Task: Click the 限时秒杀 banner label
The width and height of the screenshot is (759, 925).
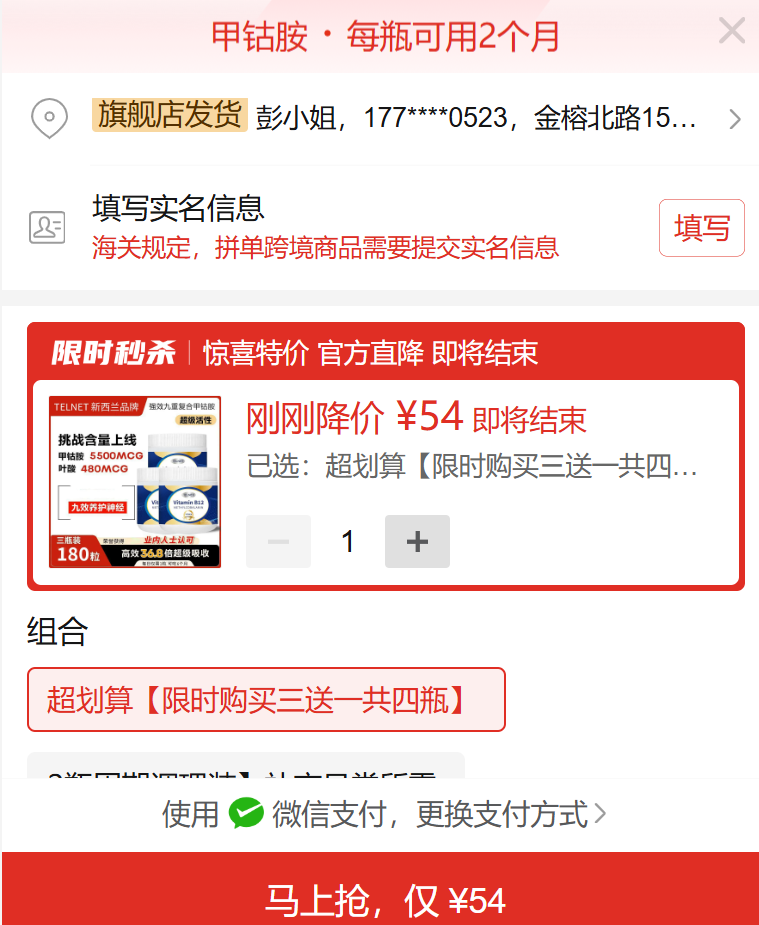Action: pos(113,353)
